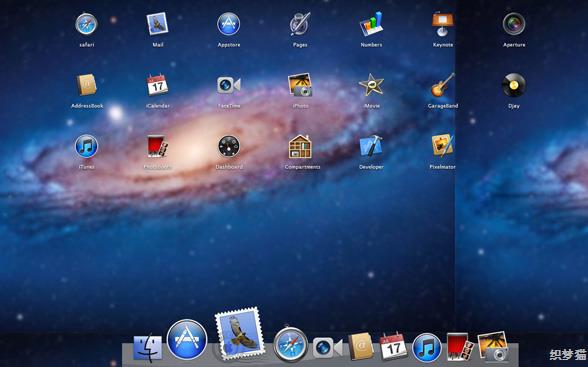
Task: Launch the Pixelmator app
Action: click(x=442, y=145)
